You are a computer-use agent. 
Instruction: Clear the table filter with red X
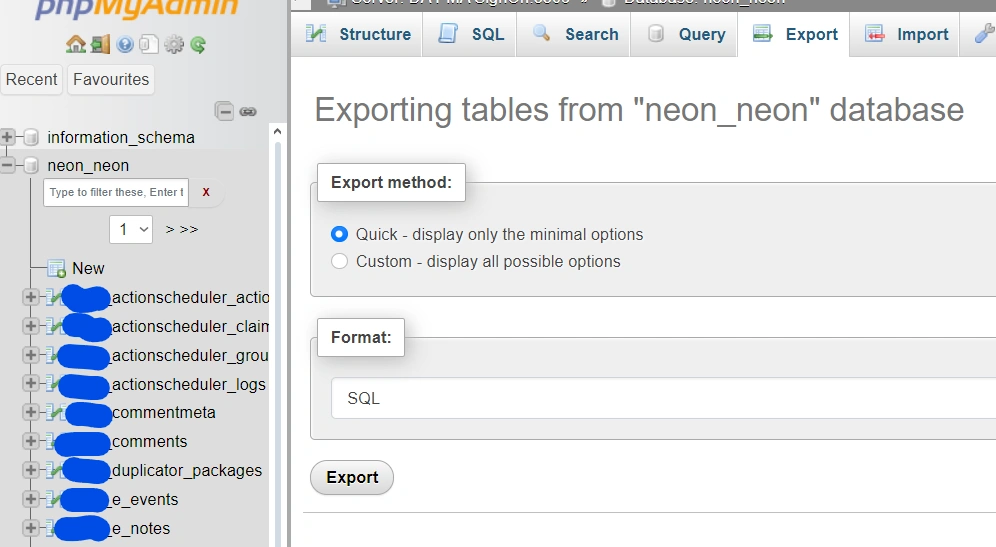[206, 192]
